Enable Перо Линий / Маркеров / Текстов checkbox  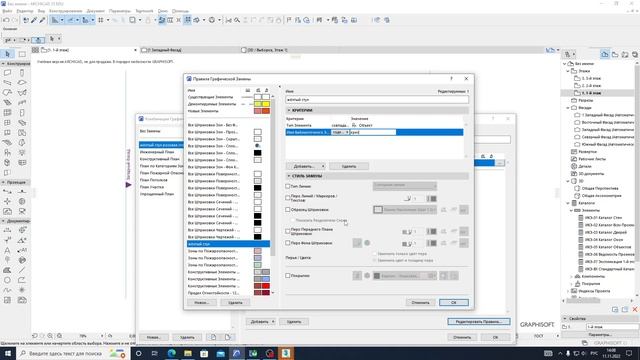tap(288, 198)
